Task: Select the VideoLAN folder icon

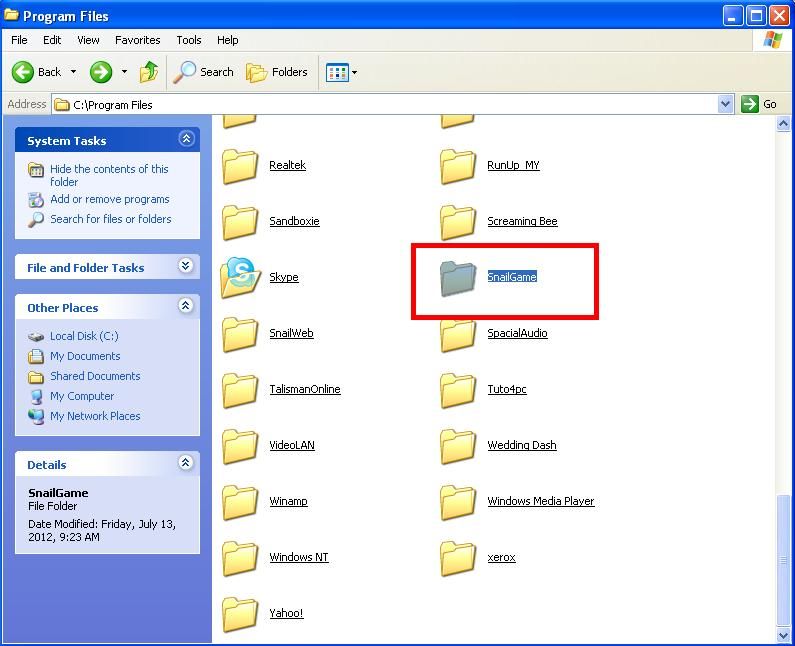Action: coord(240,446)
